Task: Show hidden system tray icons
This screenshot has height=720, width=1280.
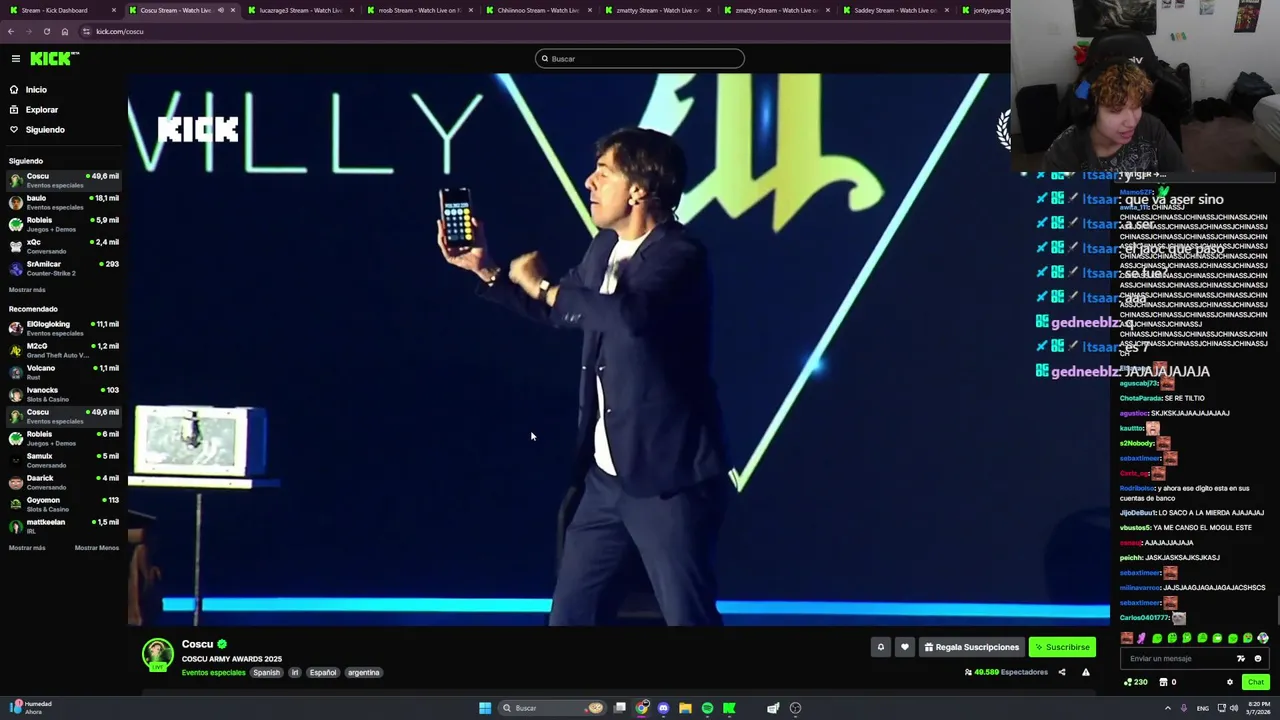Action: click(x=1168, y=708)
